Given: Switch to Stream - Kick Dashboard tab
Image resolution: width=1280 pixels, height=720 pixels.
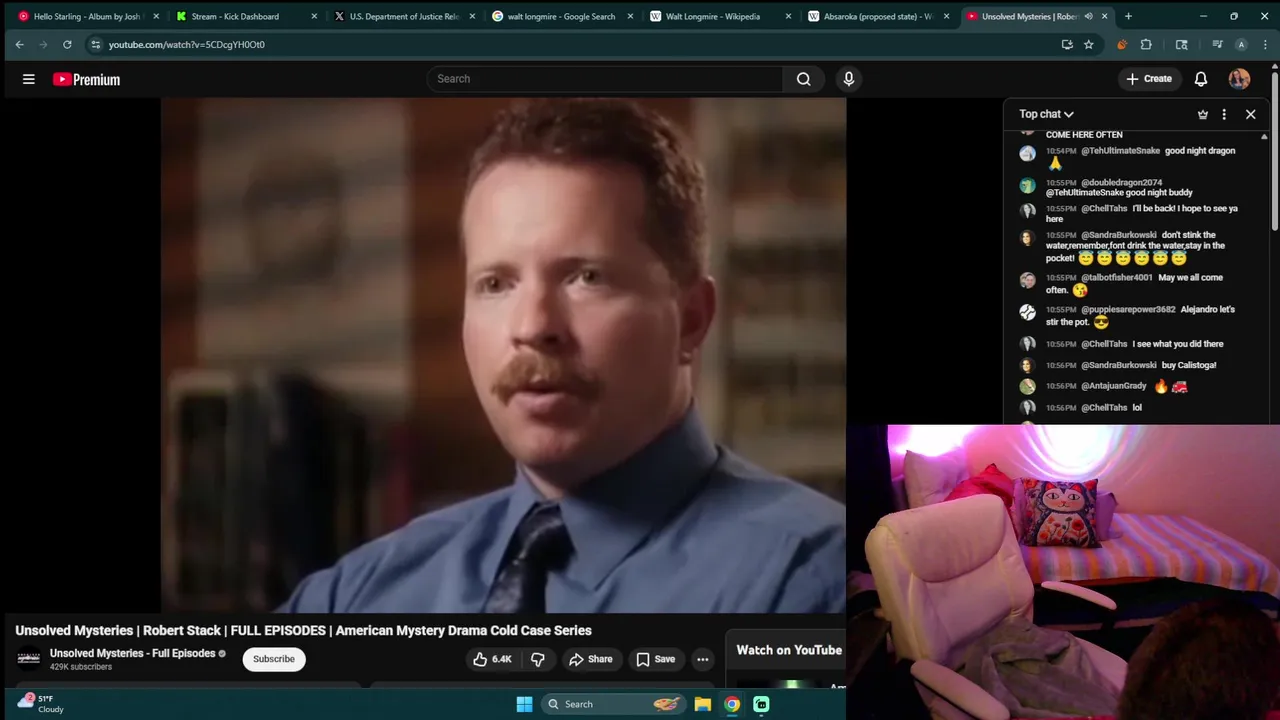Looking at the screenshot, I should pos(245,16).
